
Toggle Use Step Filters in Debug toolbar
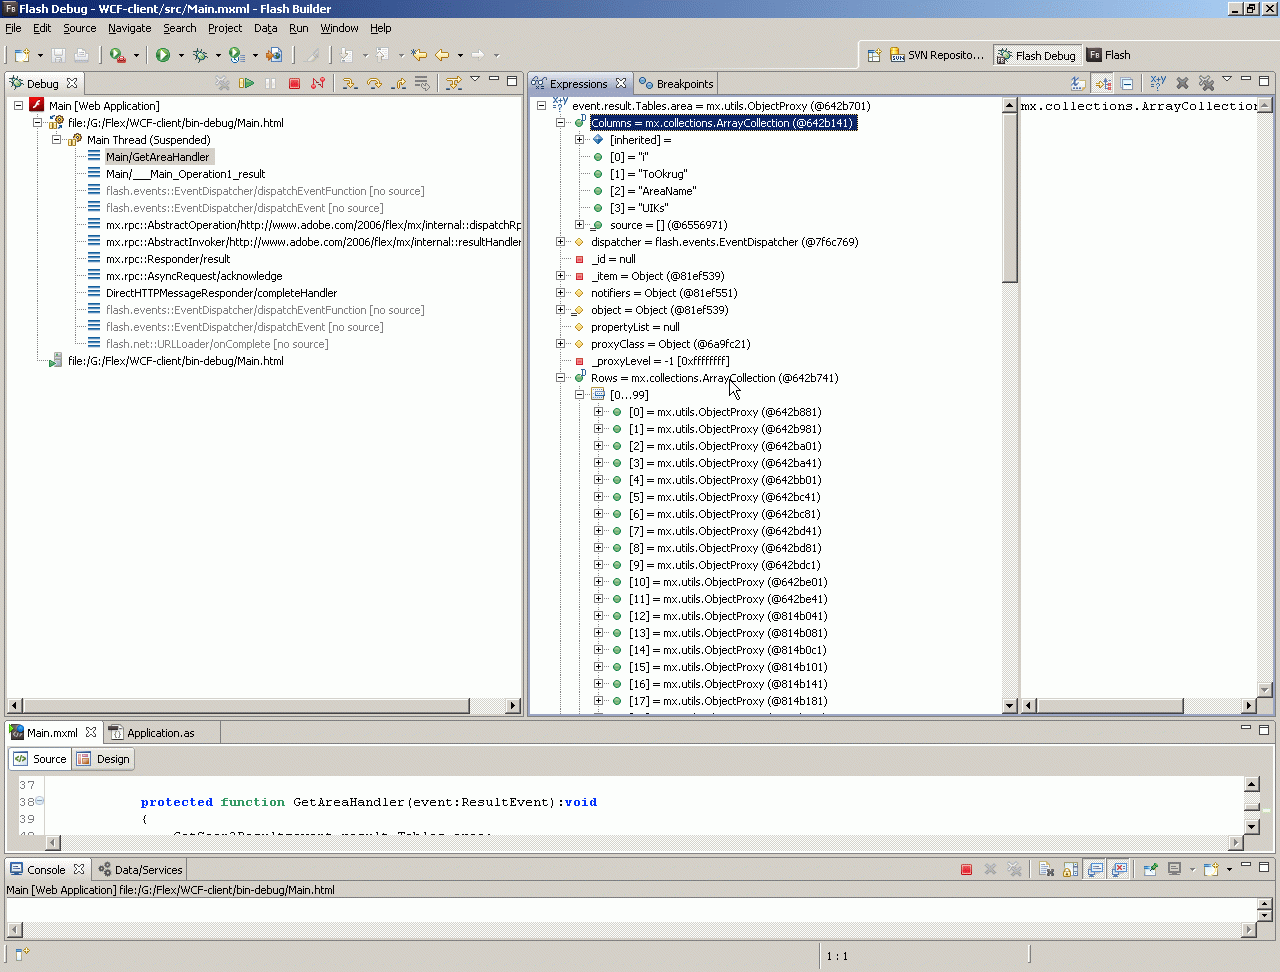[x=454, y=83]
